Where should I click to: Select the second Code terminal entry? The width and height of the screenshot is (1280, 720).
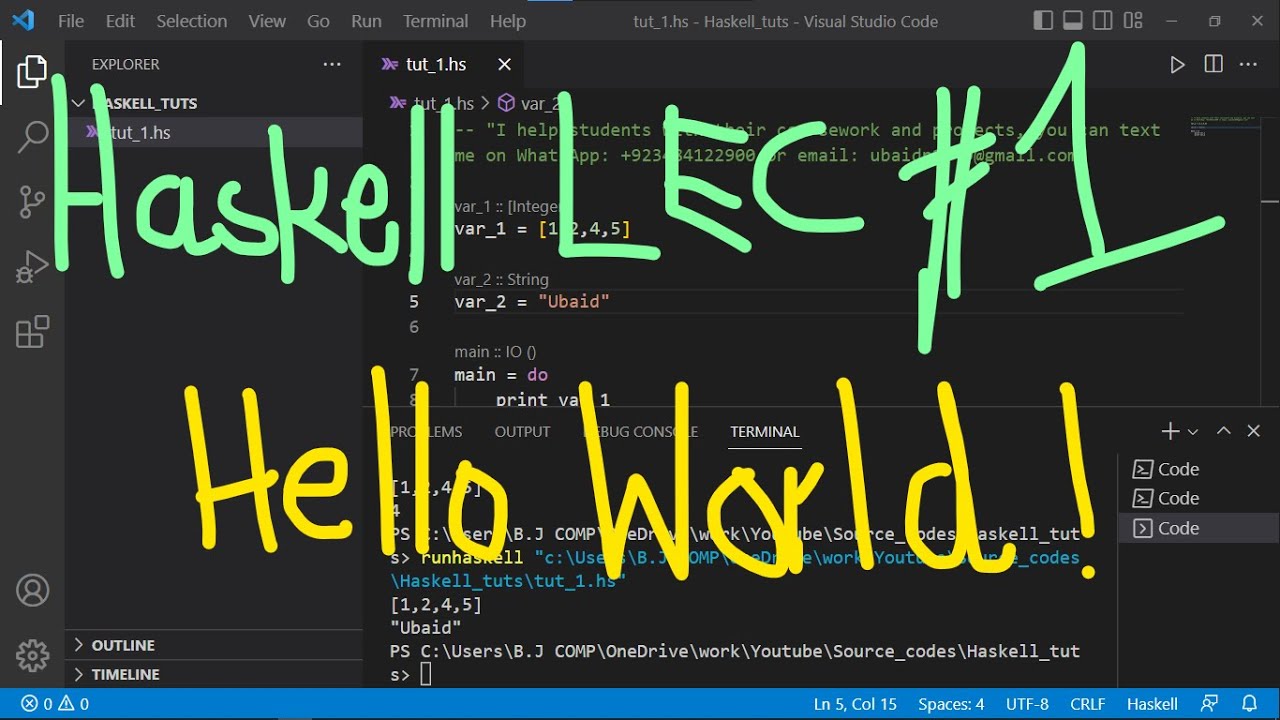(x=1199, y=498)
